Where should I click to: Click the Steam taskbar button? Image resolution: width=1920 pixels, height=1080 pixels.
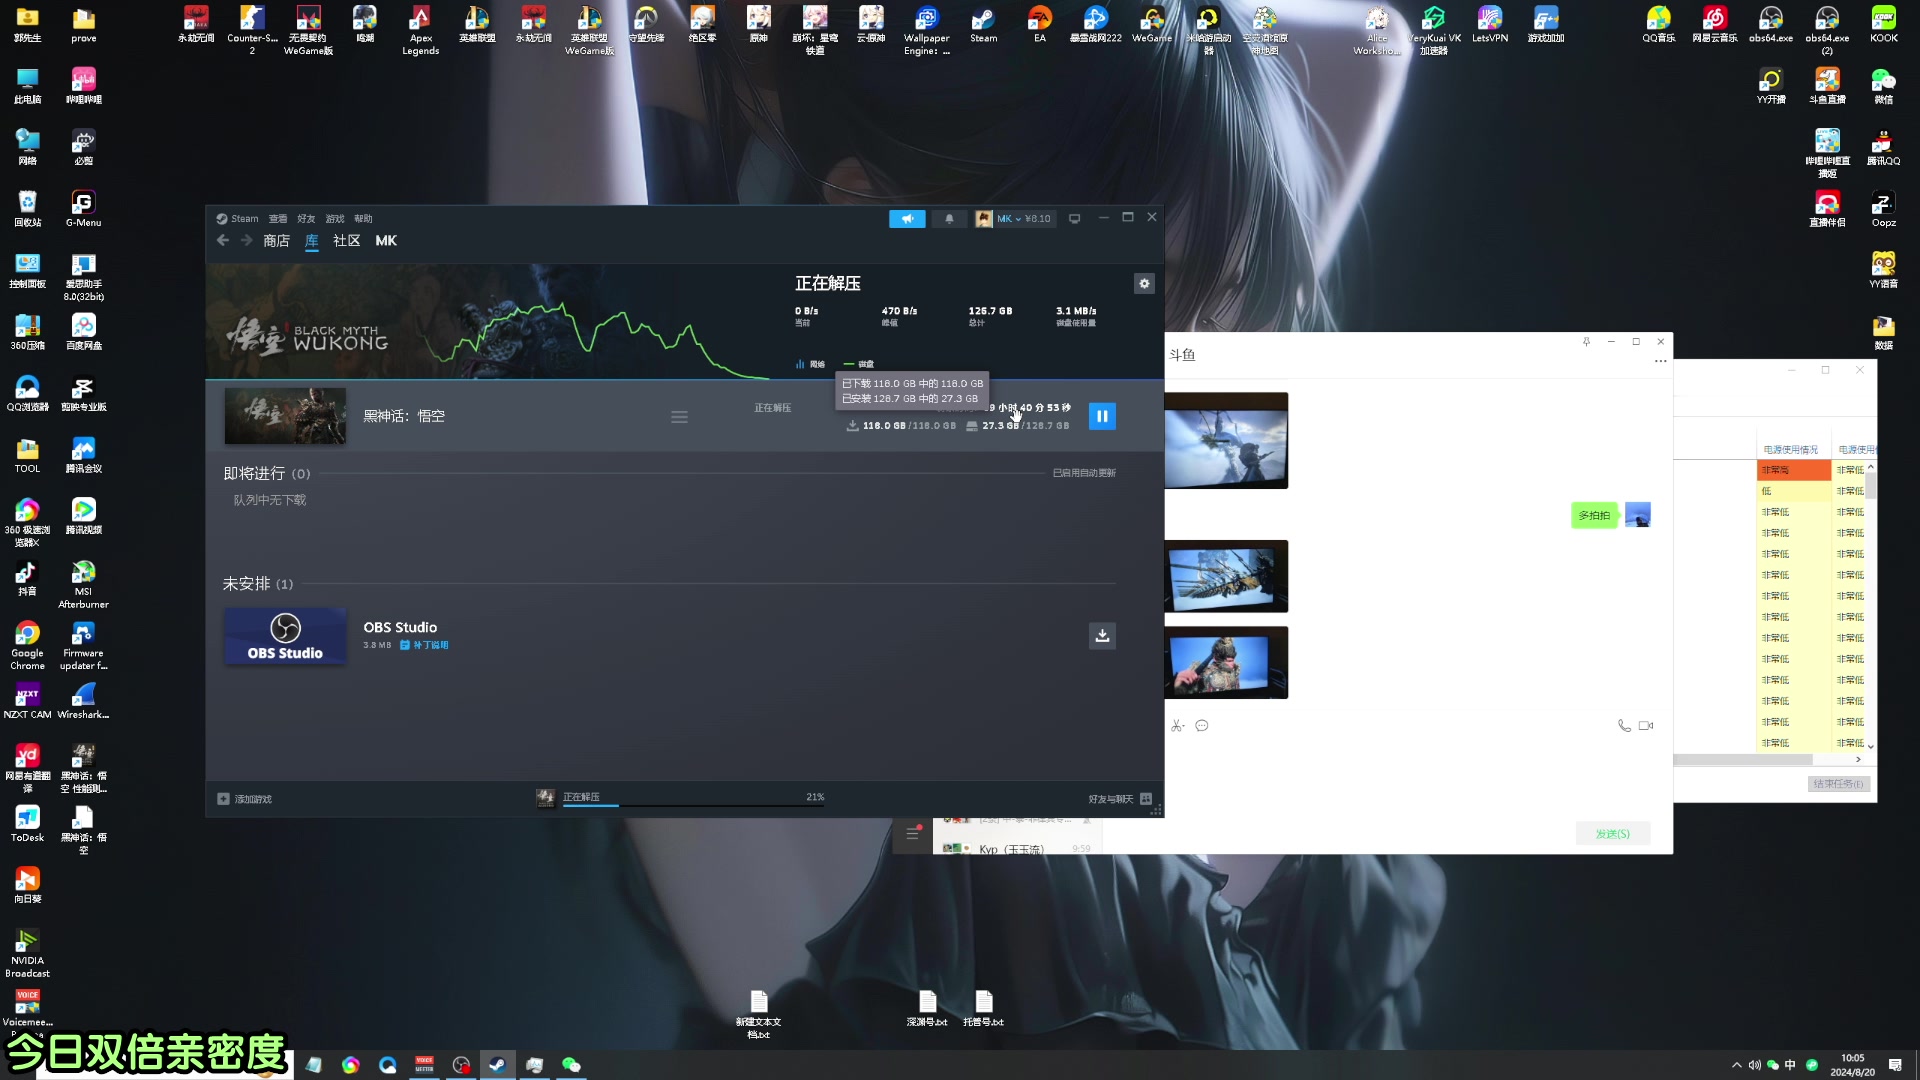click(497, 1065)
